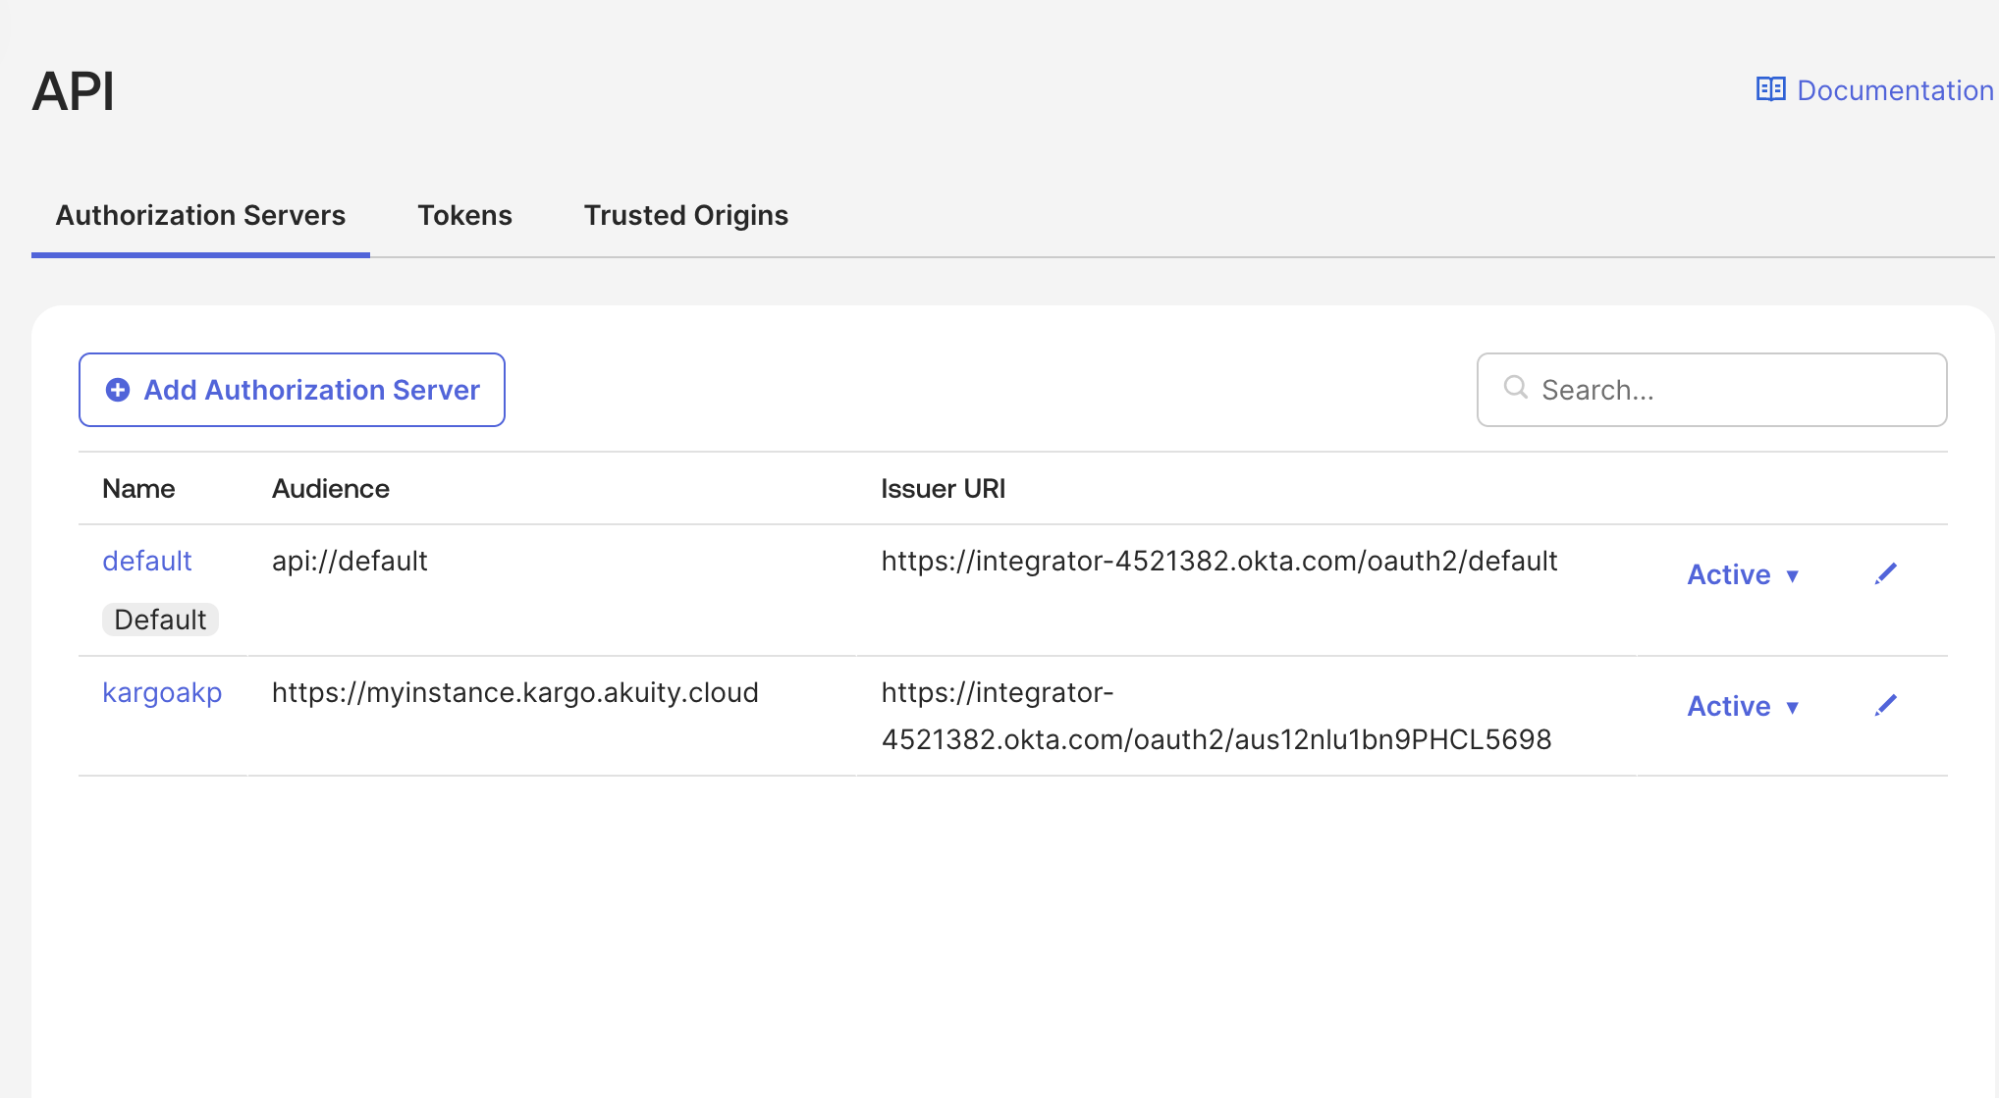1999x1098 pixels.
Task: Edit the default authorization server pencil icon
Action: (1885, 574)
